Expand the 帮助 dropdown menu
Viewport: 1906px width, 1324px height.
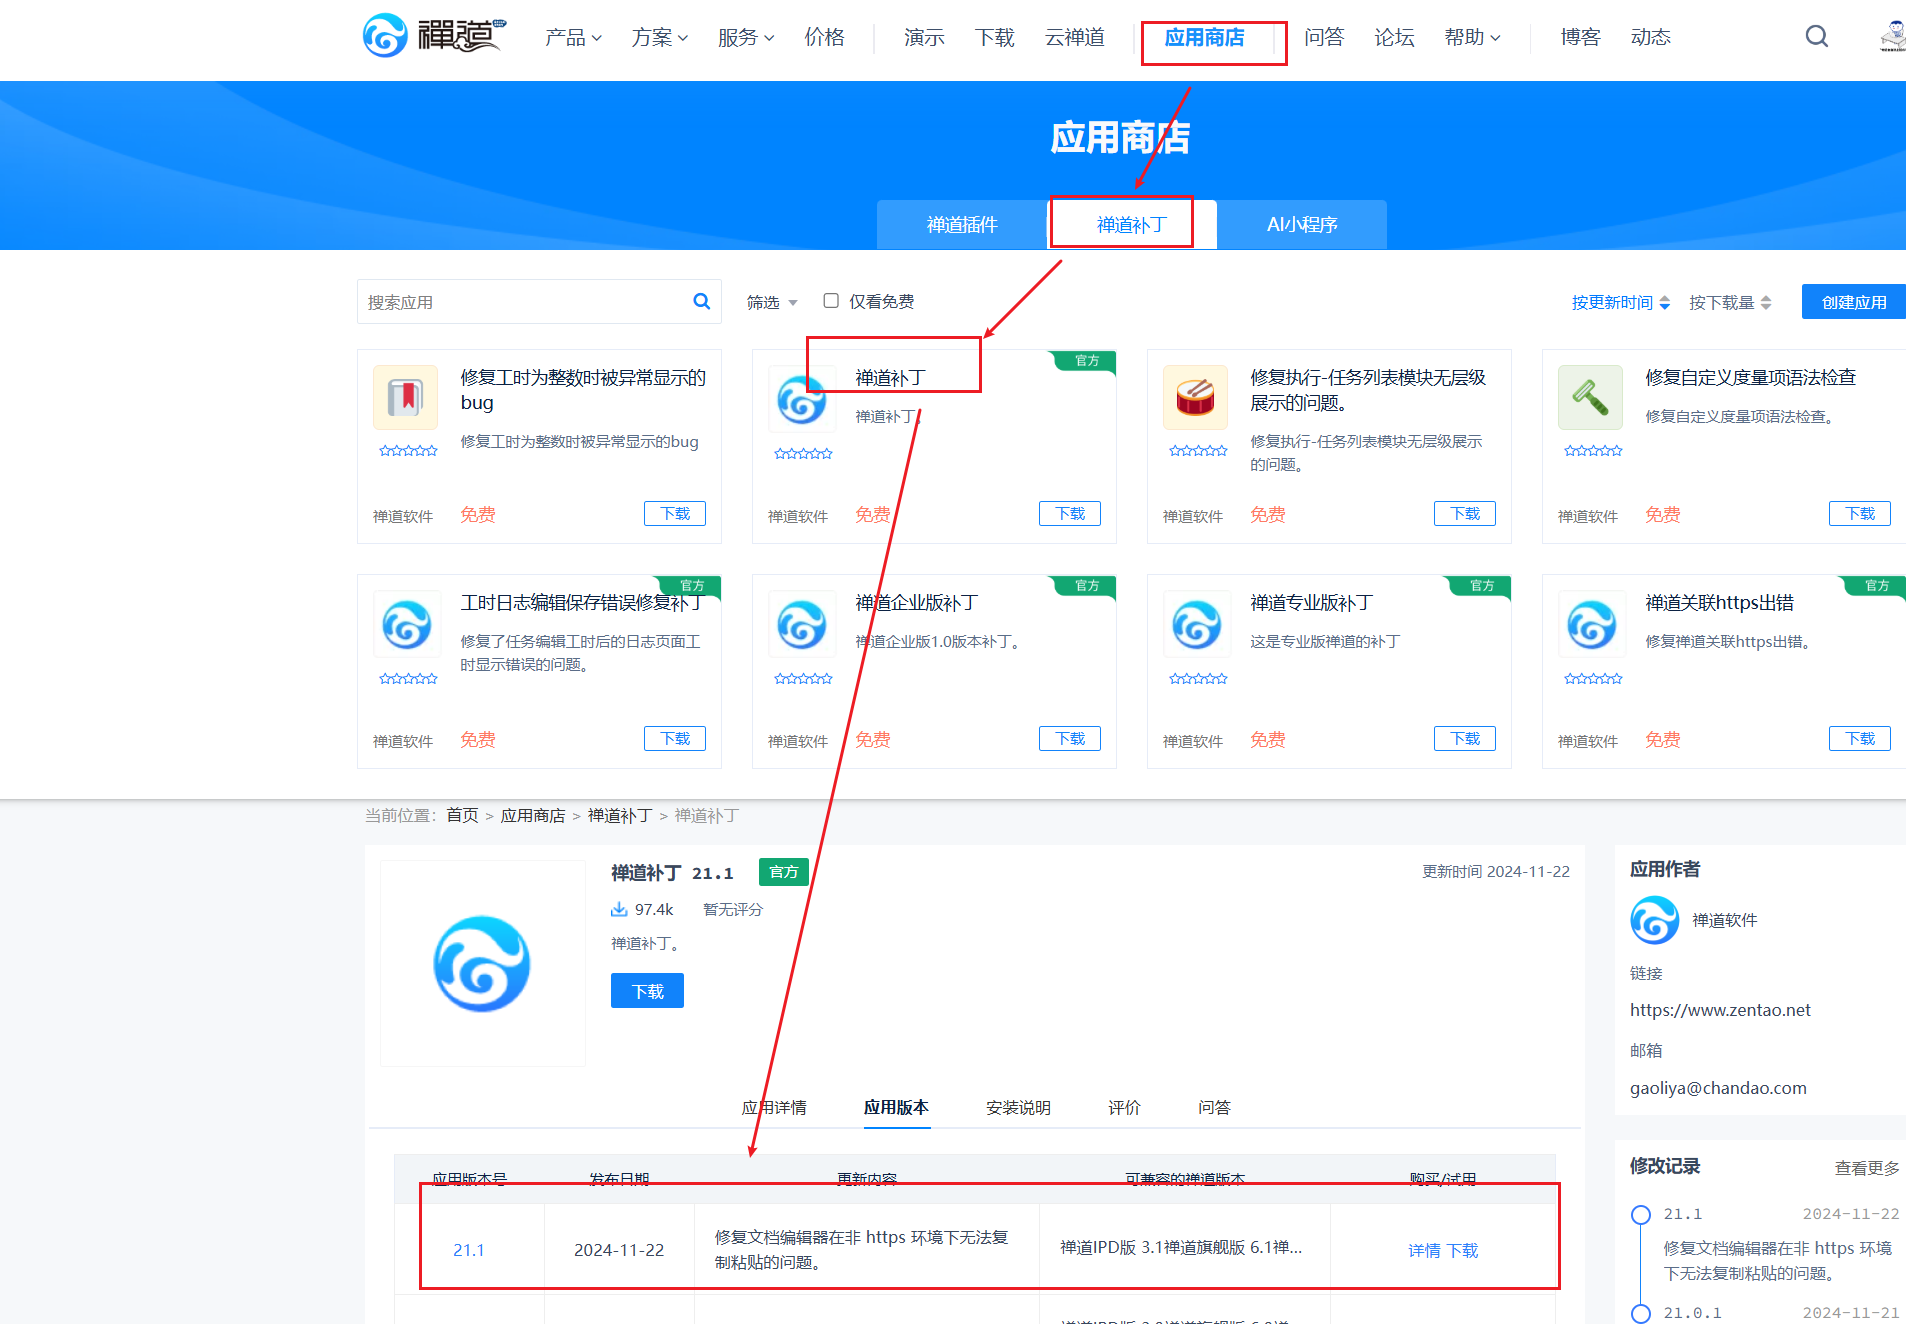1473,37
